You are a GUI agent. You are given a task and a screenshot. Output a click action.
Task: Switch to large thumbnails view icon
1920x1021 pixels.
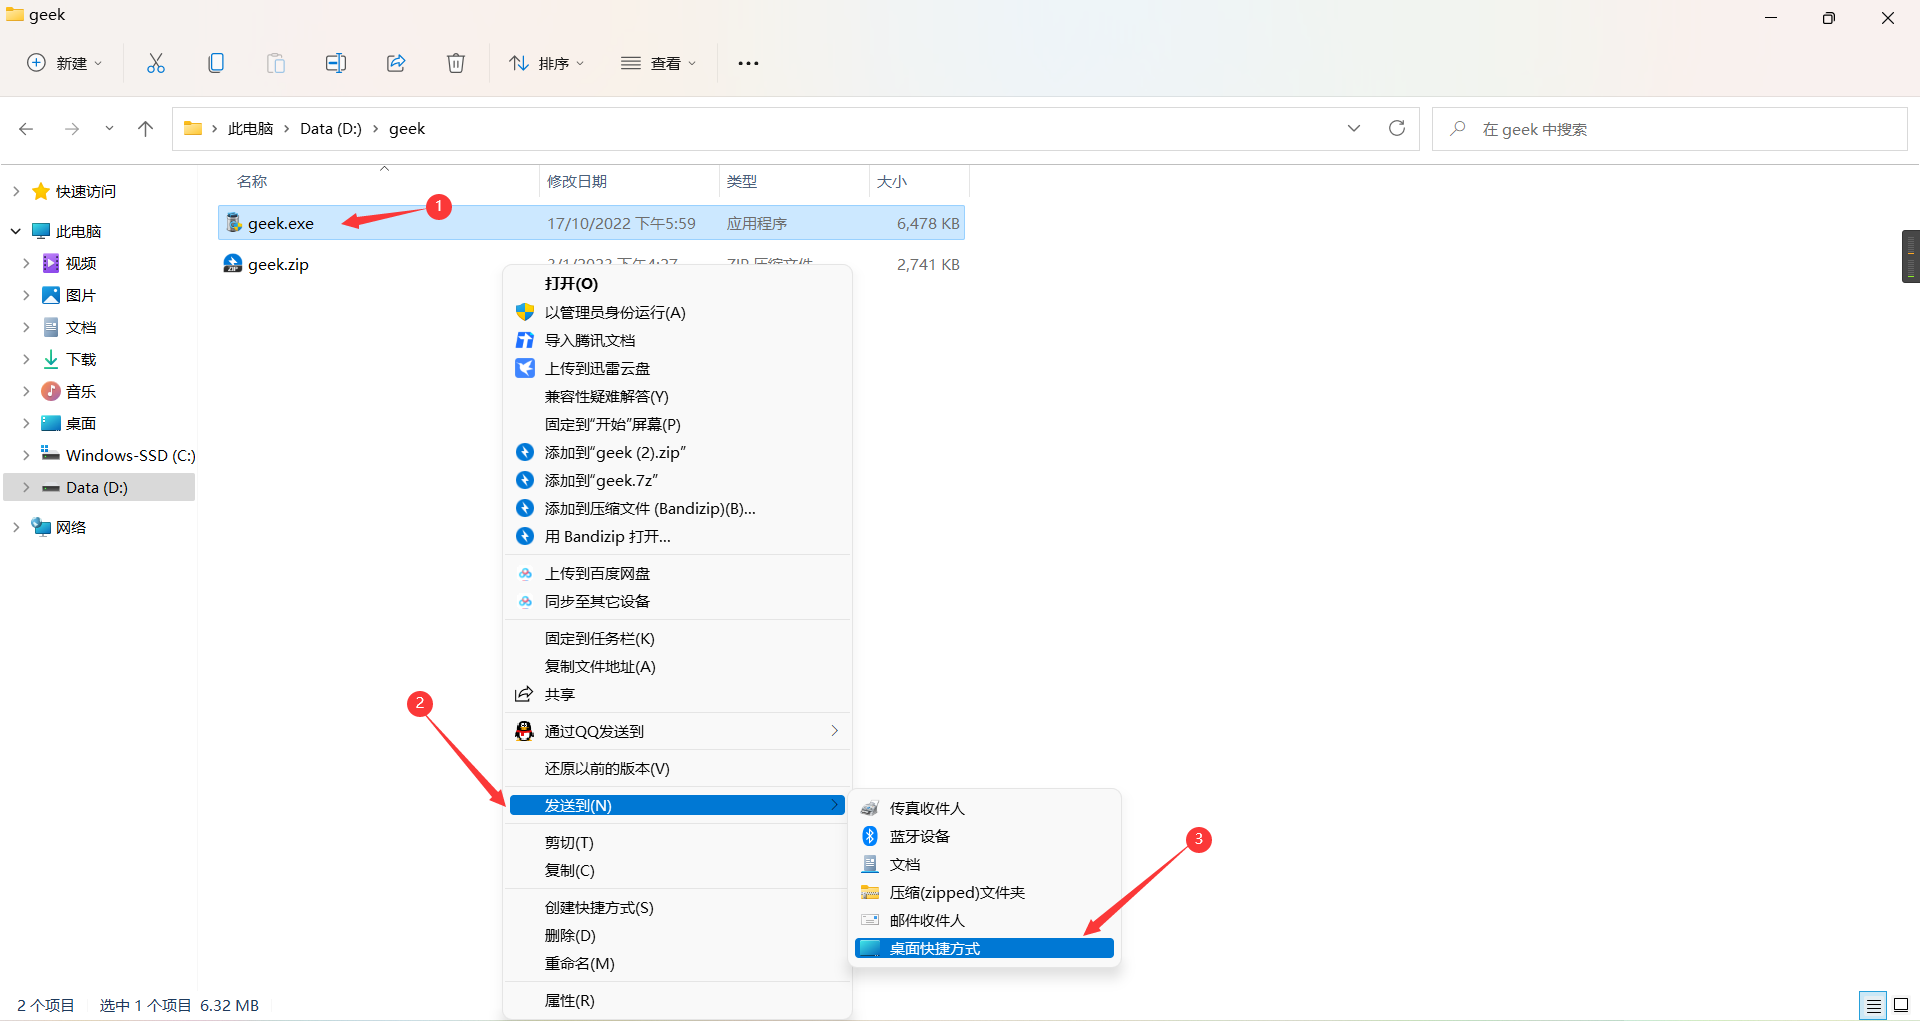point(1901,1005)
